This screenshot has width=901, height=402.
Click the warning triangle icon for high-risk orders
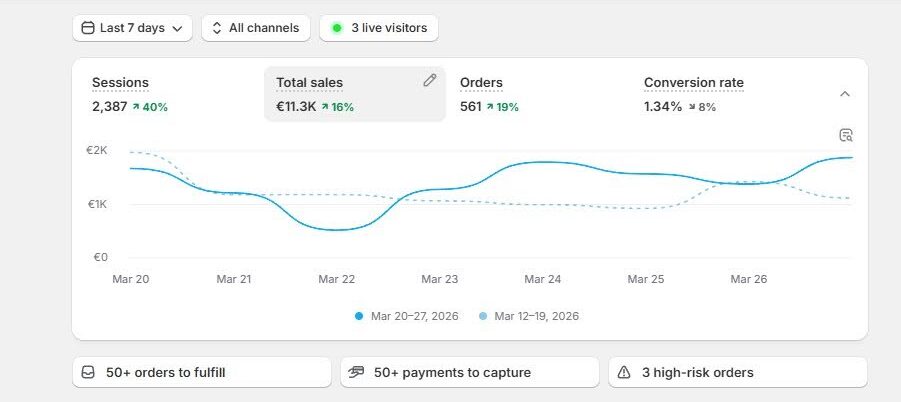coord(624,373)
